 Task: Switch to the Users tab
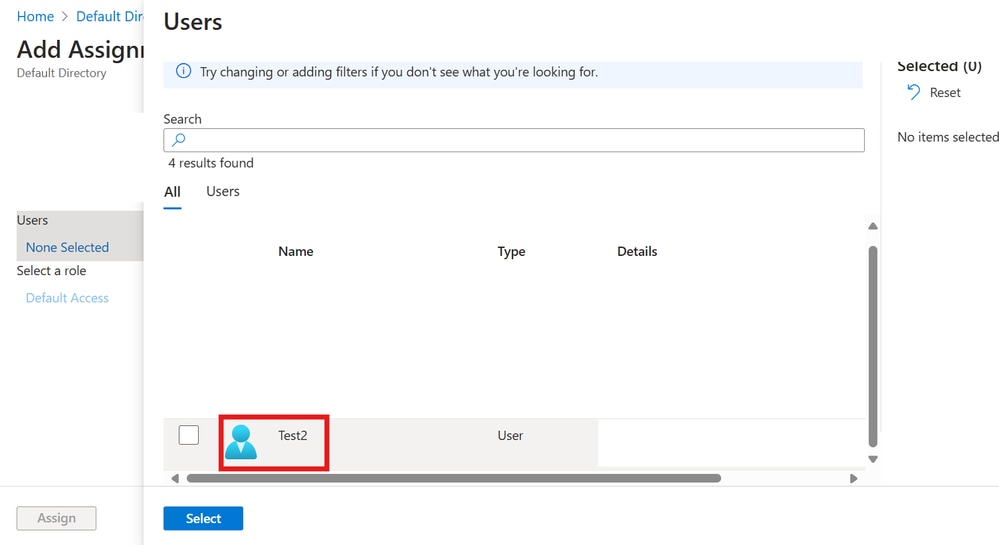click(x=223, y=191)
